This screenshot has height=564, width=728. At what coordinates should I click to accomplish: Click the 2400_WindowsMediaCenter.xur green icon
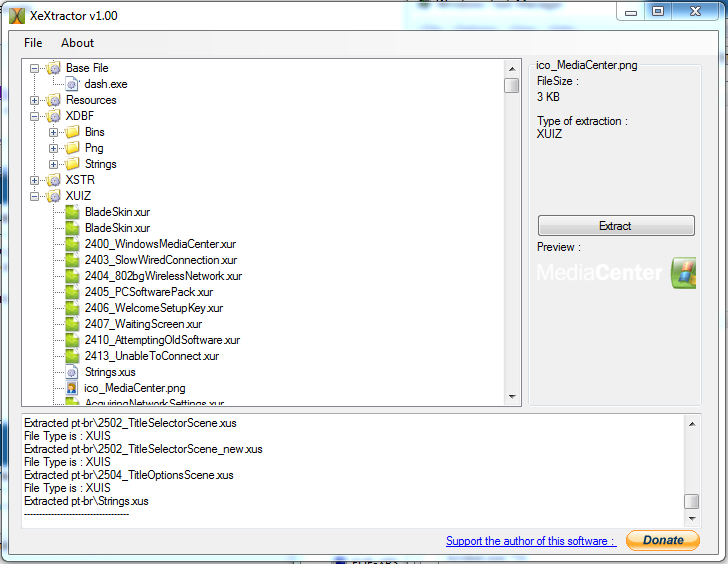click(72, 244)
